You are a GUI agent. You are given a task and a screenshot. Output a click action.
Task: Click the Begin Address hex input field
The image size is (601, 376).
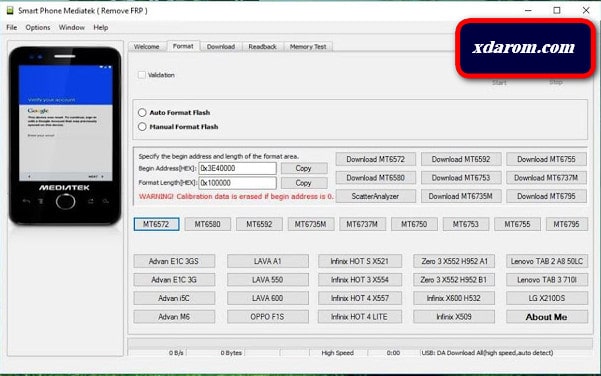click(237, 168)
